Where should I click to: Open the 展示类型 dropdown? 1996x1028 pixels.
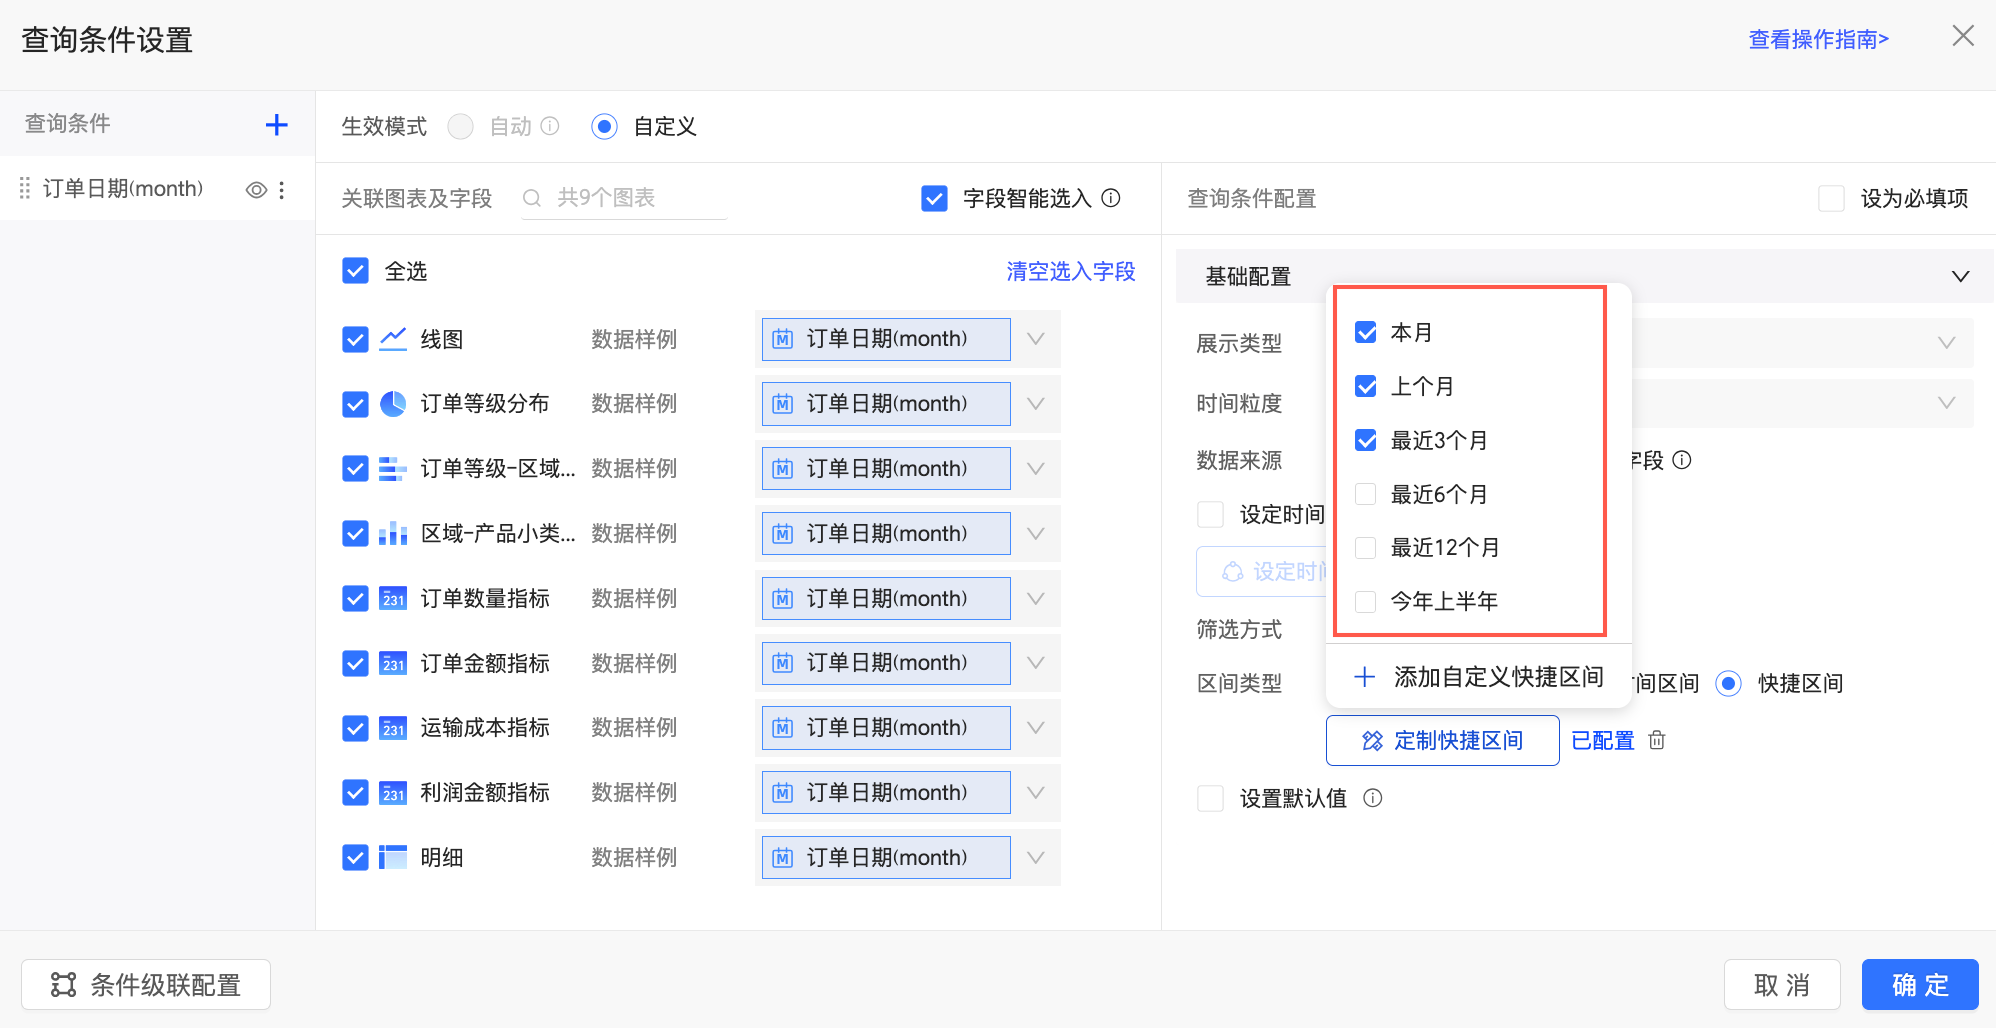coord(1946,343)
